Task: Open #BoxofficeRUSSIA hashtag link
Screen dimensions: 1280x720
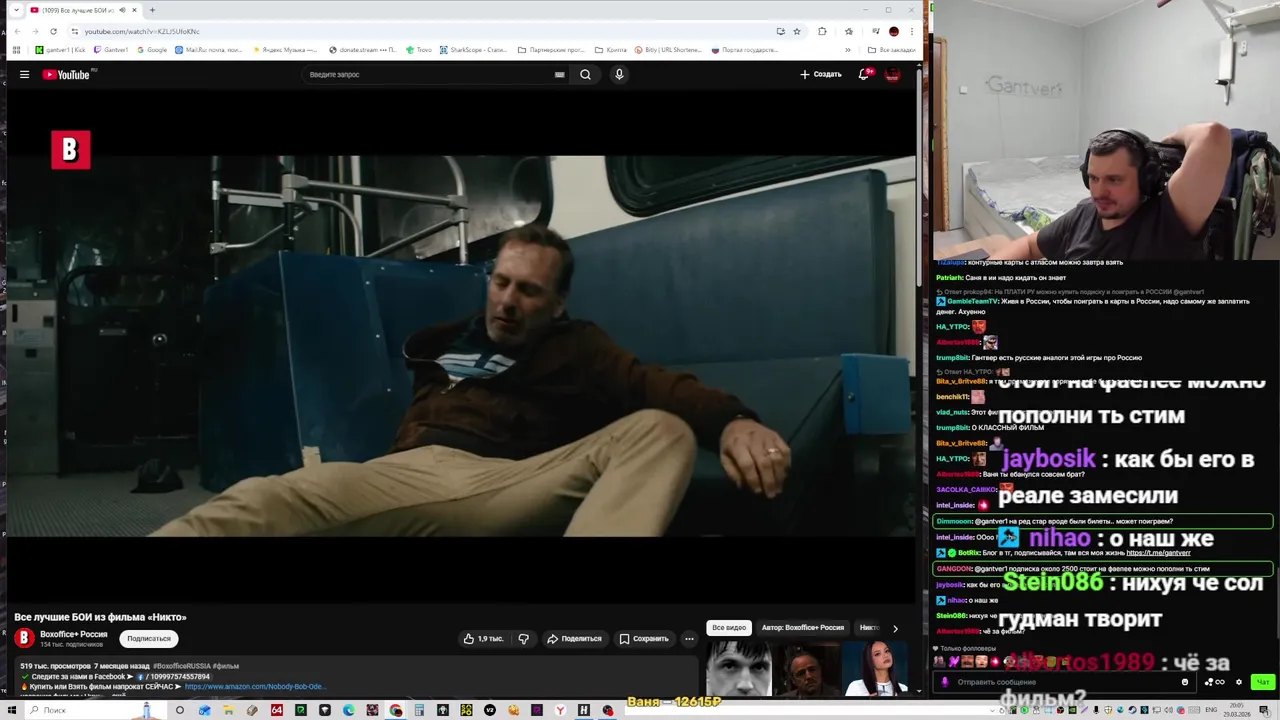Action: 181,666
